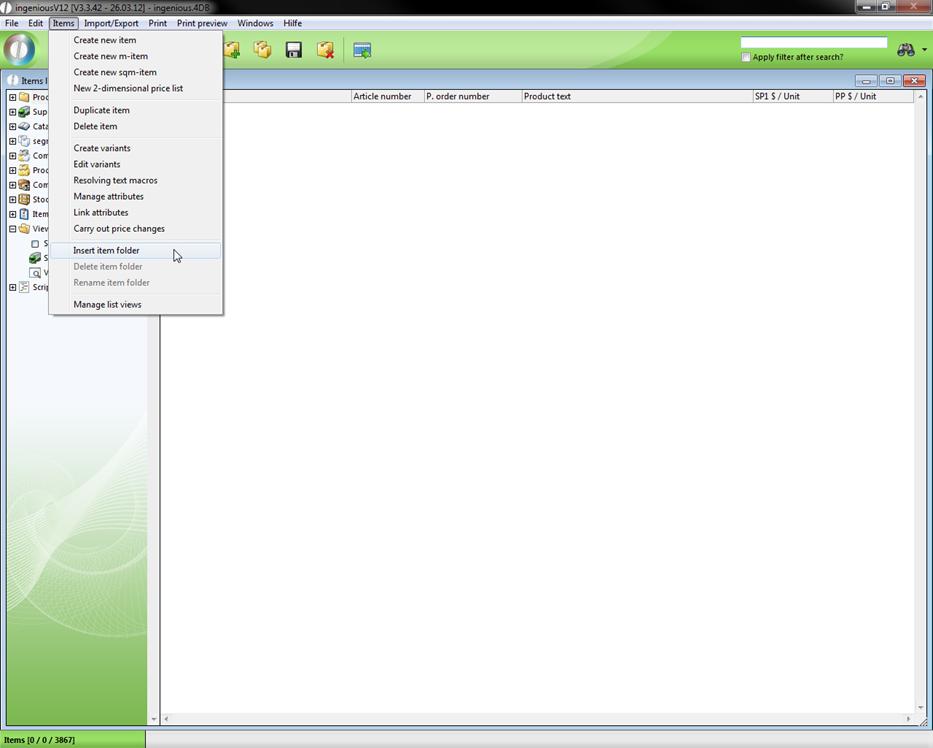Screen dimensions: 933x748
Task: Enable Apply filter after search checkbox
Action: 746,57
